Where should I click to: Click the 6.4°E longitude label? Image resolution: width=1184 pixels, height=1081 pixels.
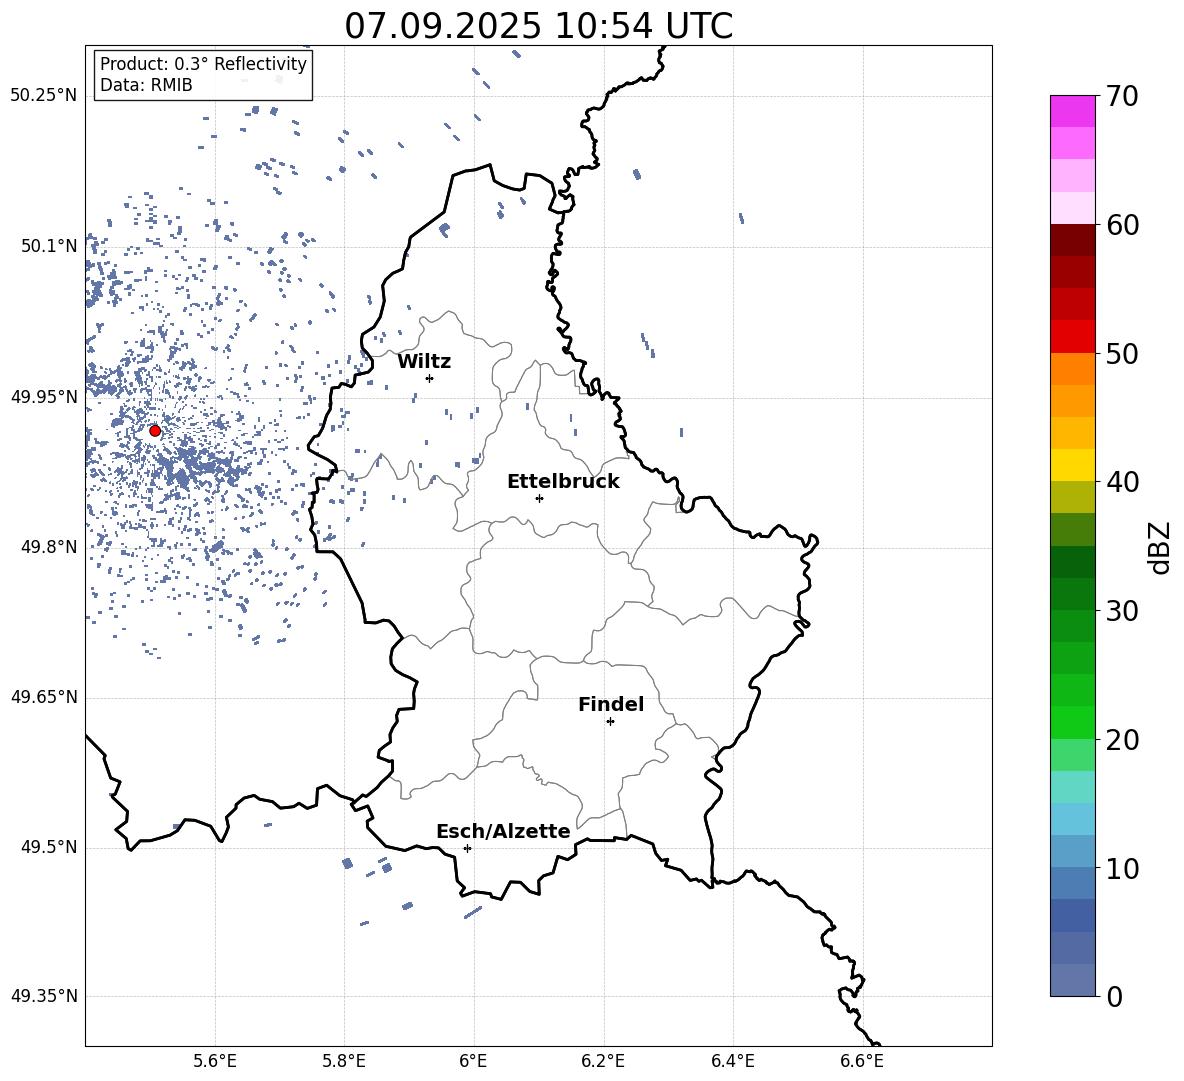(x=733, y=1062)
